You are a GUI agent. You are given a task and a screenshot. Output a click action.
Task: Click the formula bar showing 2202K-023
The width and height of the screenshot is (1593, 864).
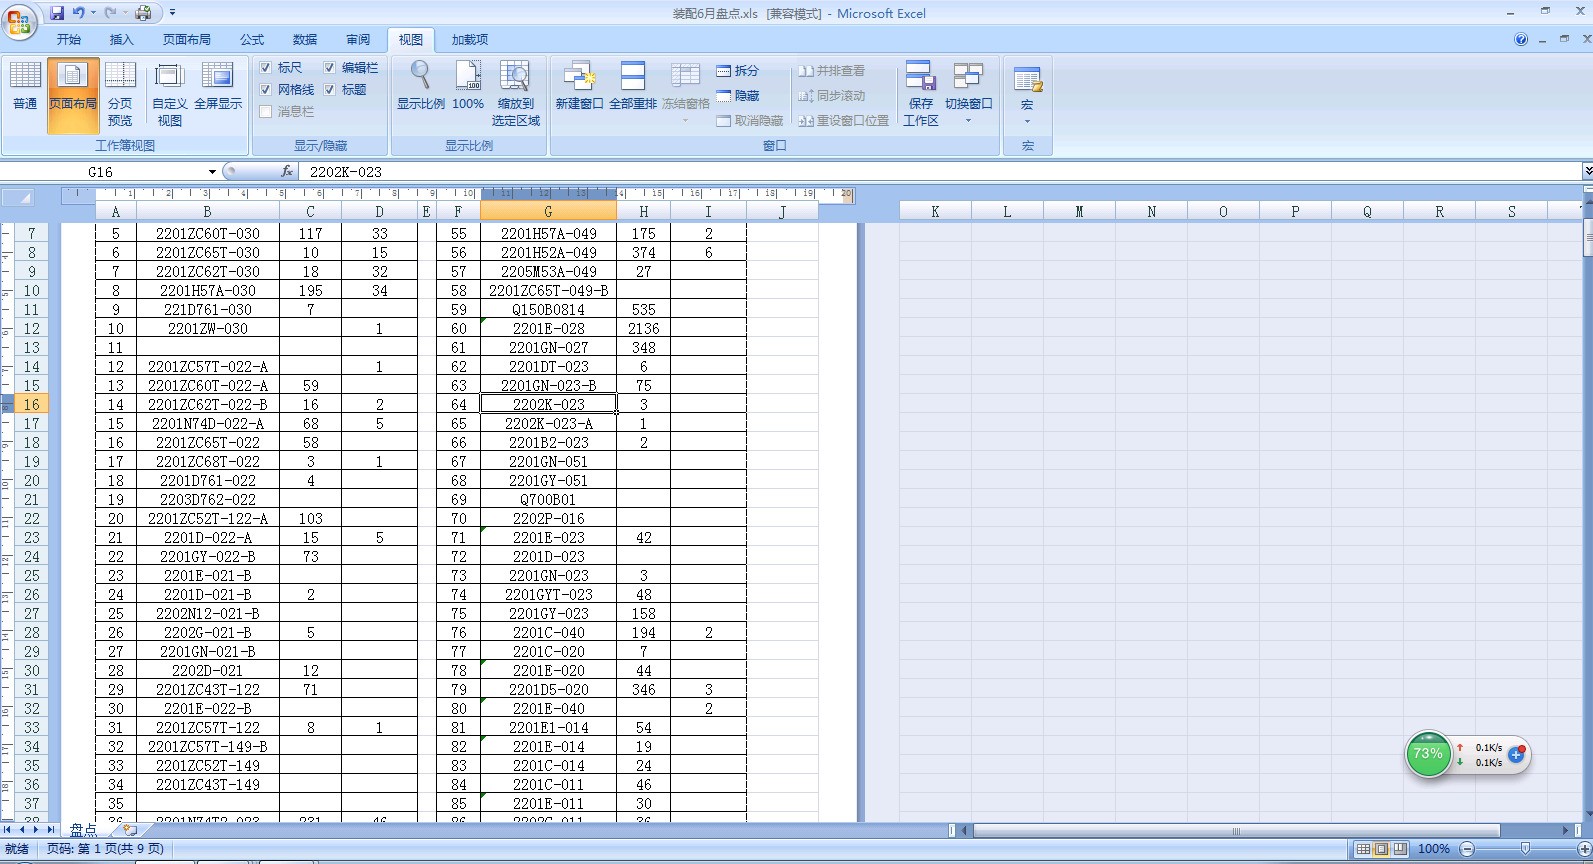(x=940, y=172)
